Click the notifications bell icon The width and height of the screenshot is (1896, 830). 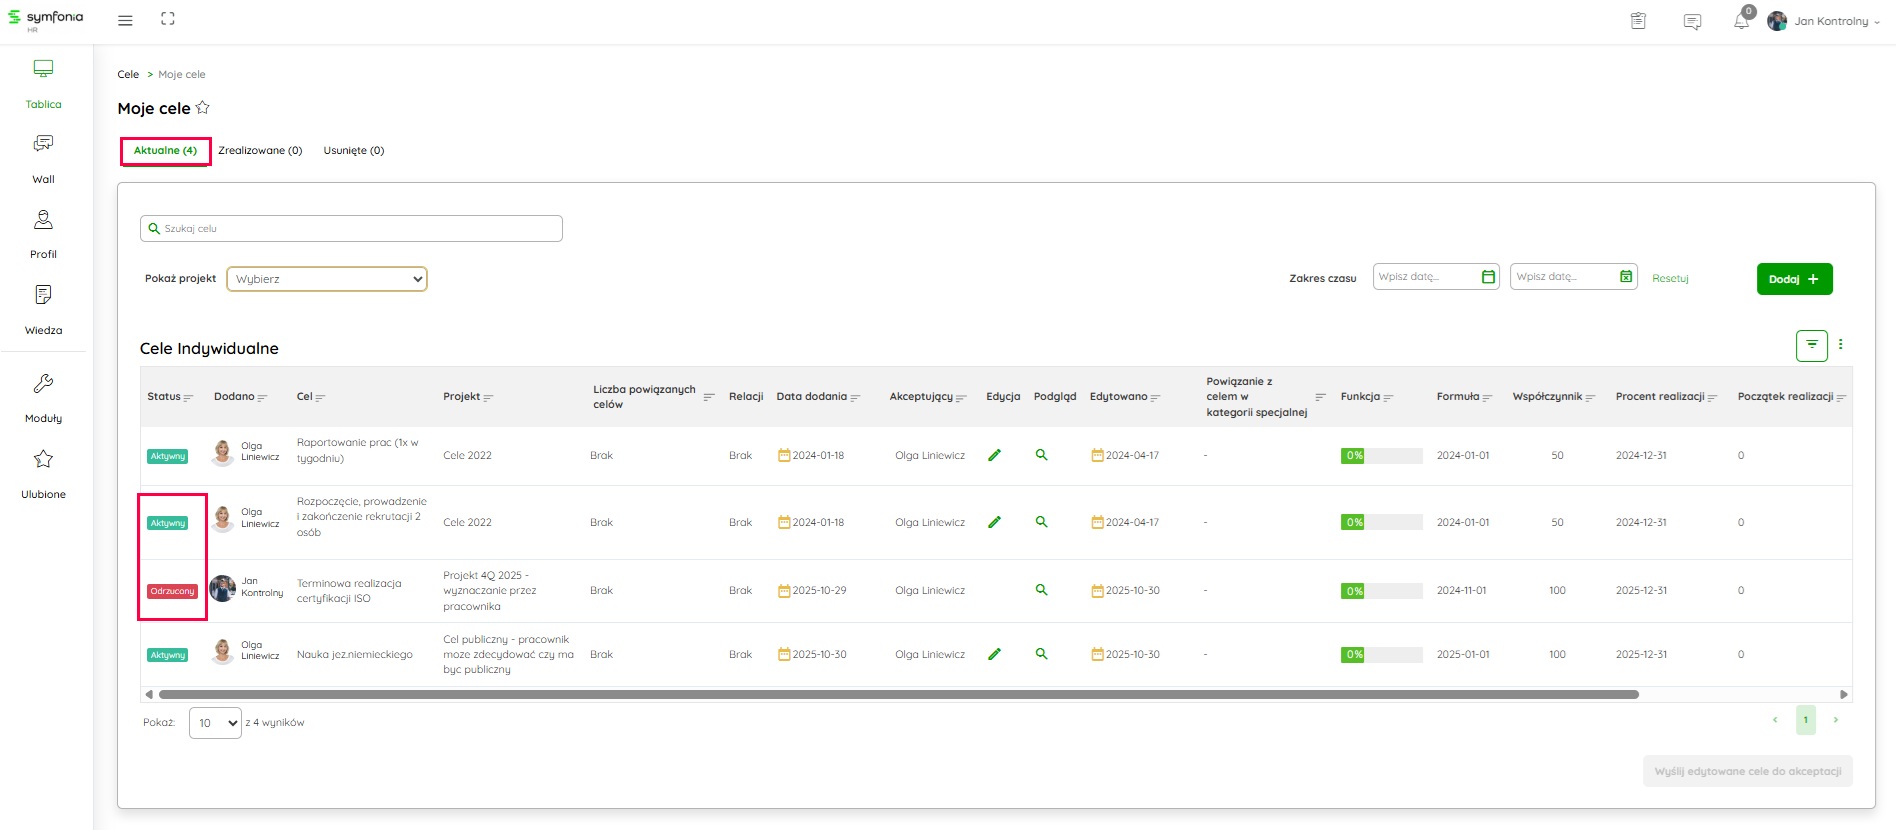click(1741, 21)
